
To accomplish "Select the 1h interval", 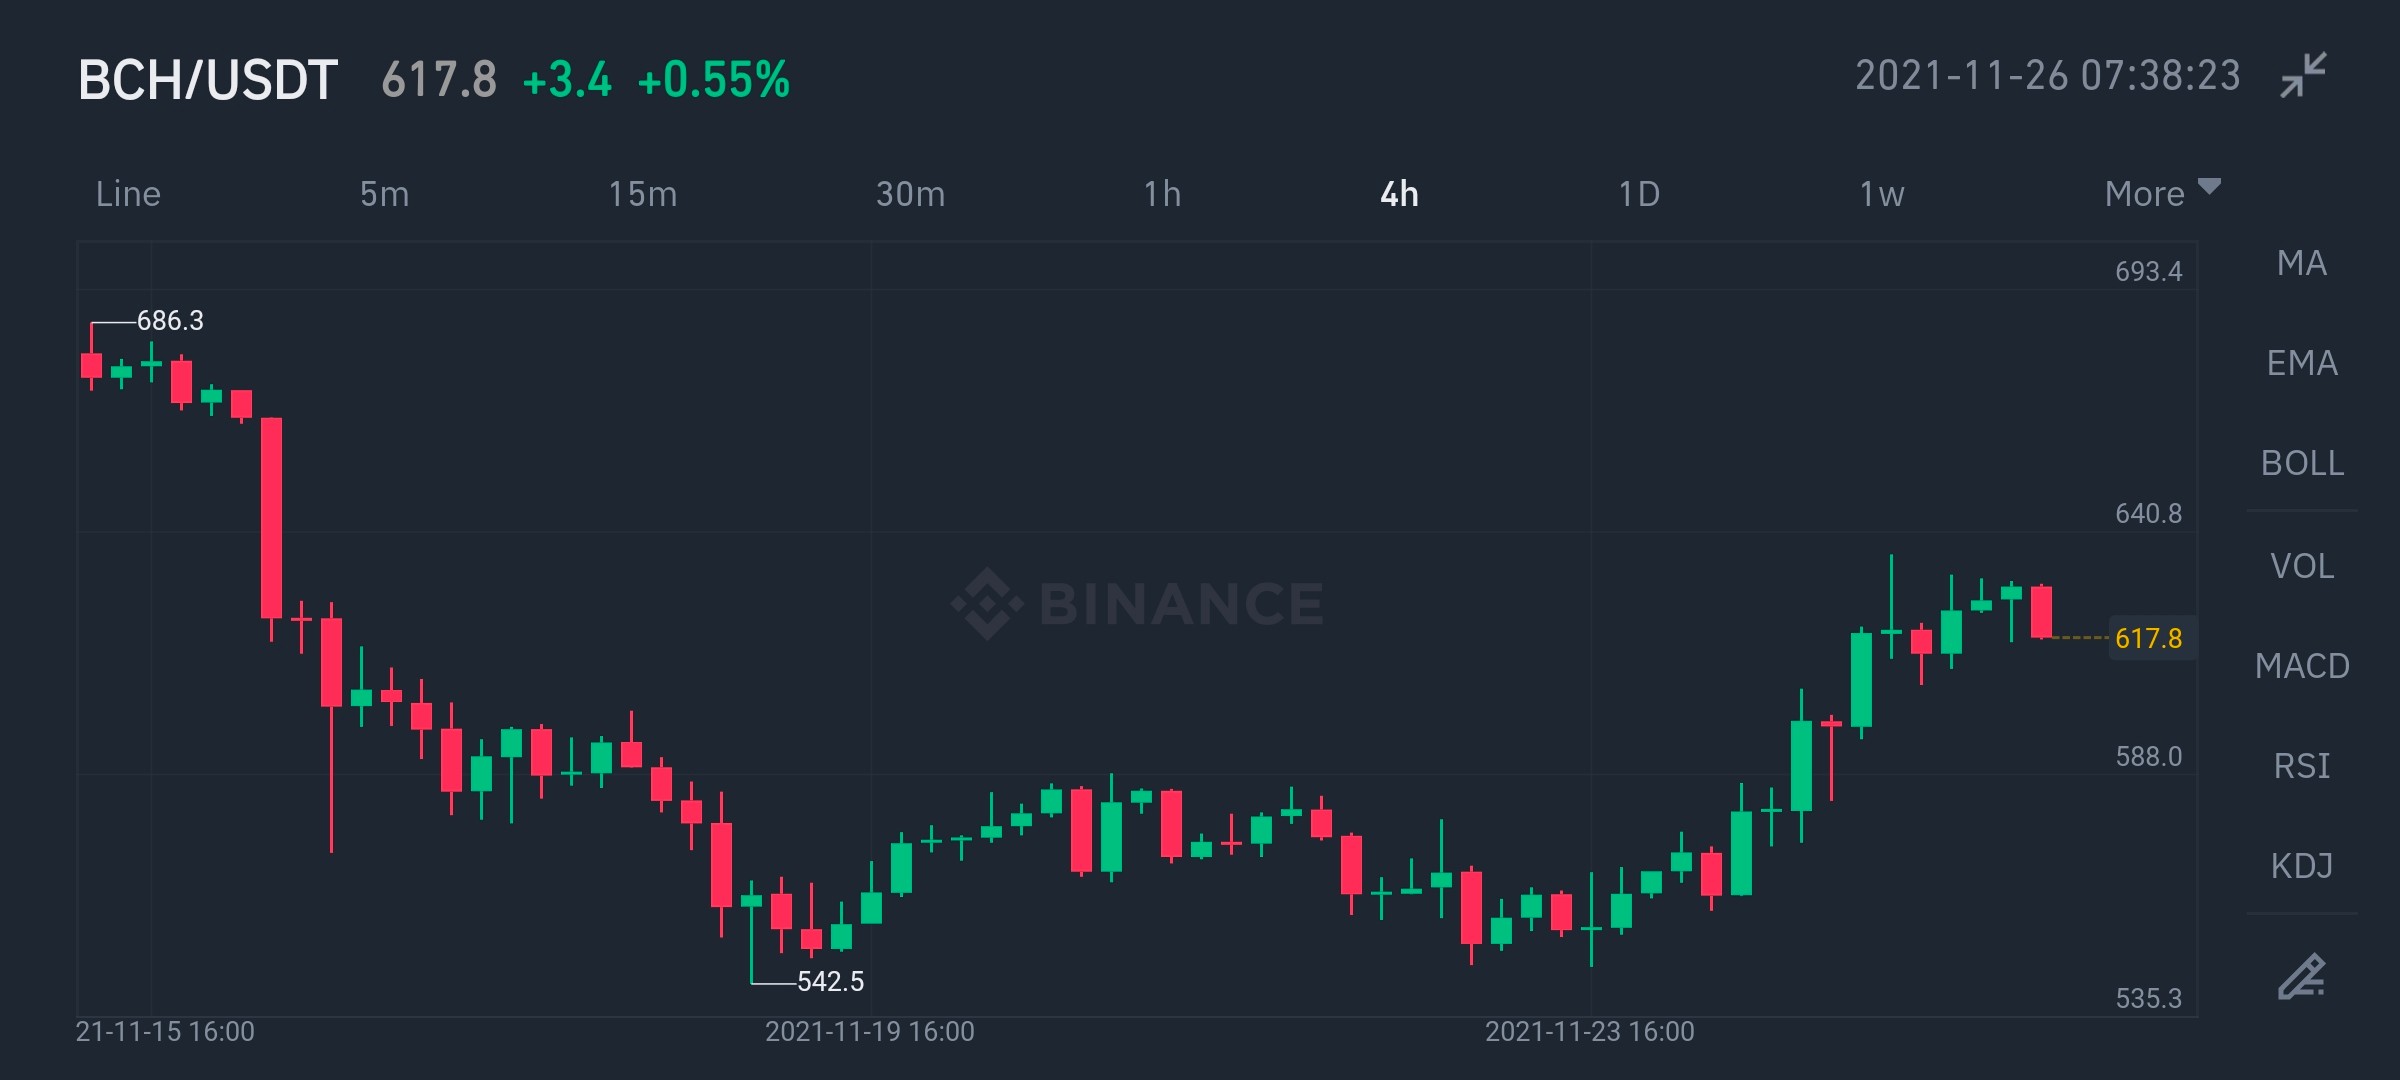I will pyautogui.click(x=1162, y=194).
